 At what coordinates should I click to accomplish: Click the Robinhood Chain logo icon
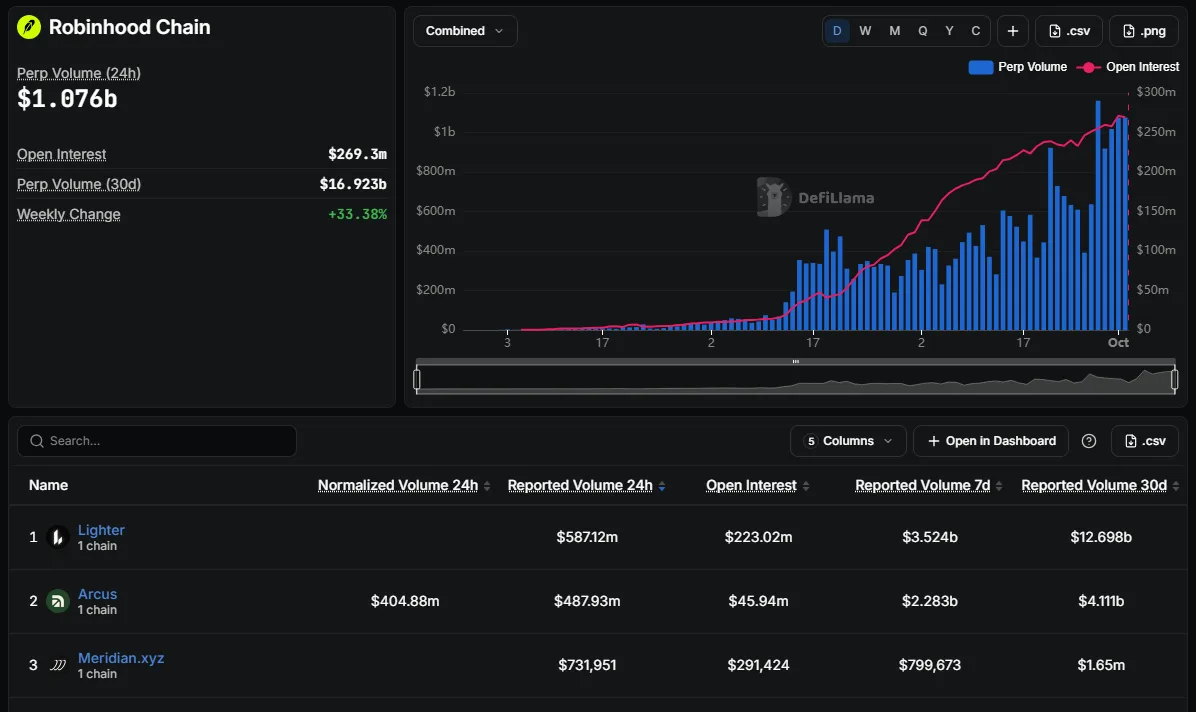pyautogui.click(x=29, y=27)
